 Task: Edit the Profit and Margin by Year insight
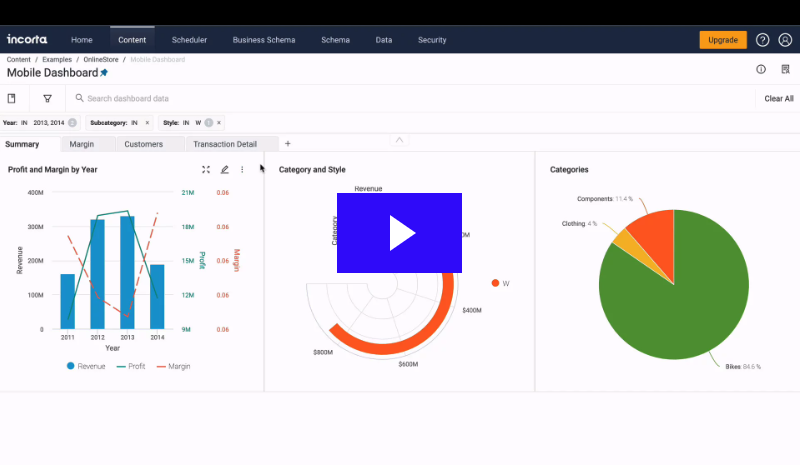coord(224,170)
